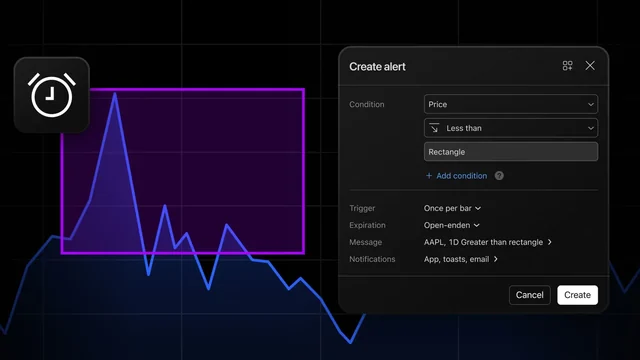Open the App, toasts, email notifications
The width and height of the screenshot is (640, 360).
pyautogui.click(x=461, y=259)
